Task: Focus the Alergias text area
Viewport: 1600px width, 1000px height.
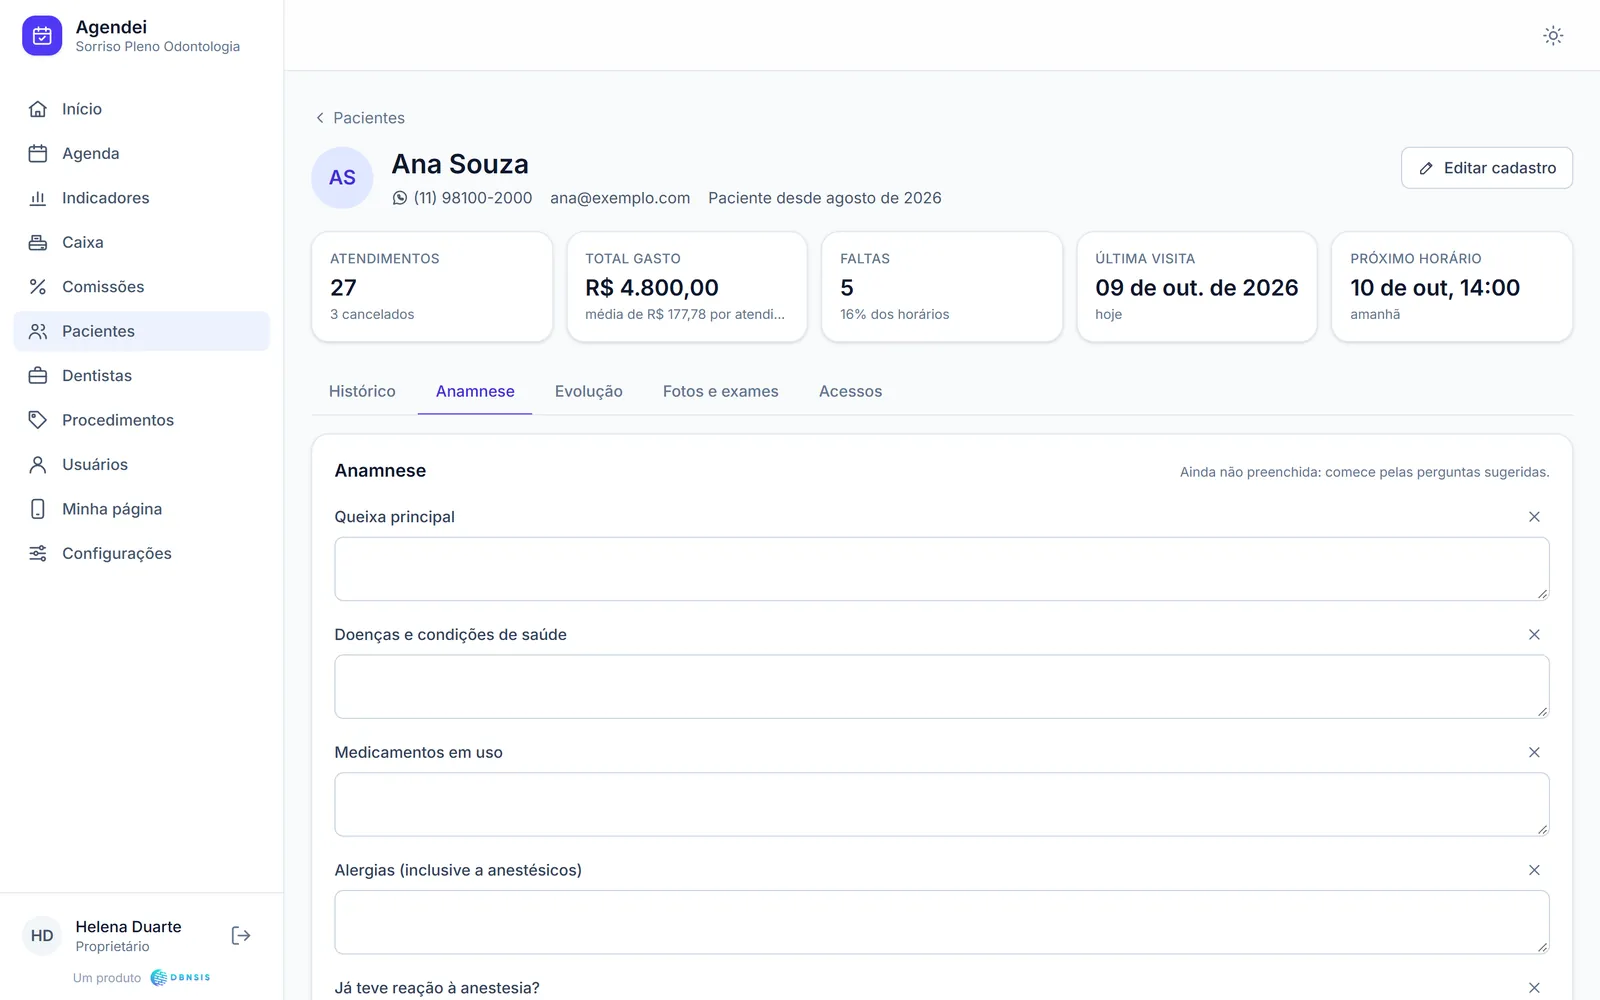Action: pyautogui.click(x=942, y=922)
